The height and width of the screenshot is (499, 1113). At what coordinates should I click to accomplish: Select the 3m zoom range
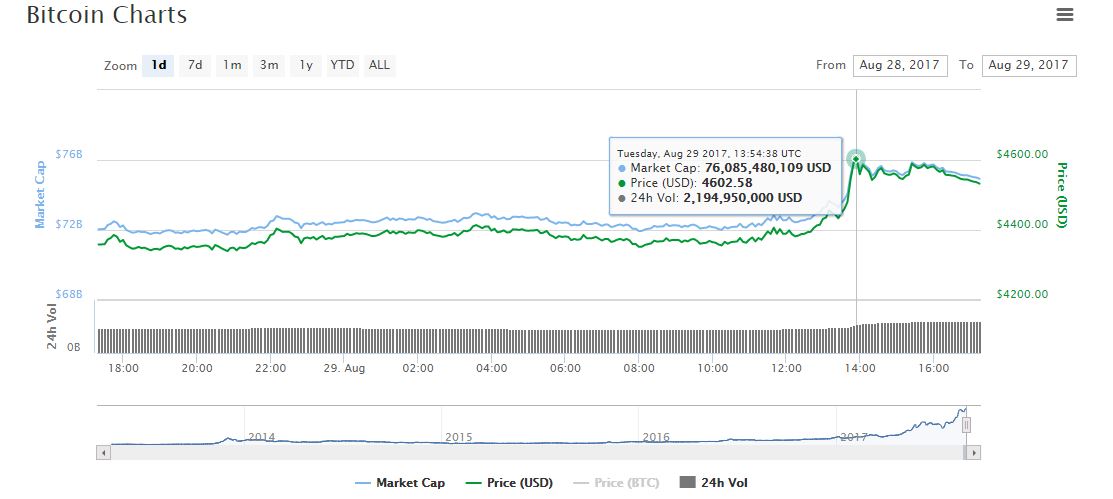pyautogui.click(x=269, y=65)
